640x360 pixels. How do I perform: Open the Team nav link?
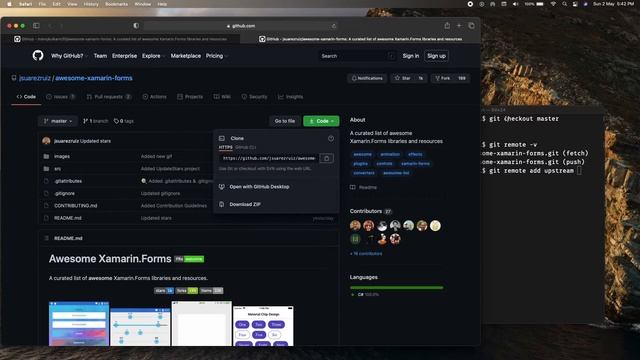point(100,56)
